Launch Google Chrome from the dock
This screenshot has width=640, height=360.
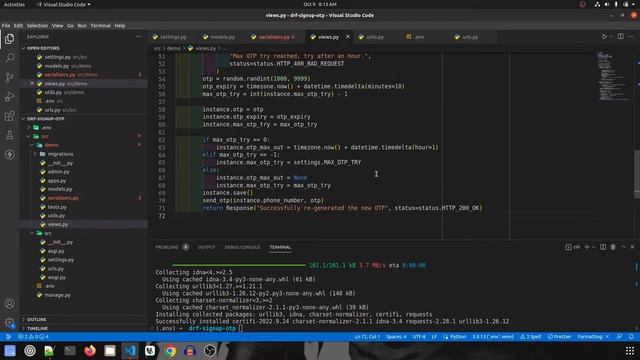[170, 351]
